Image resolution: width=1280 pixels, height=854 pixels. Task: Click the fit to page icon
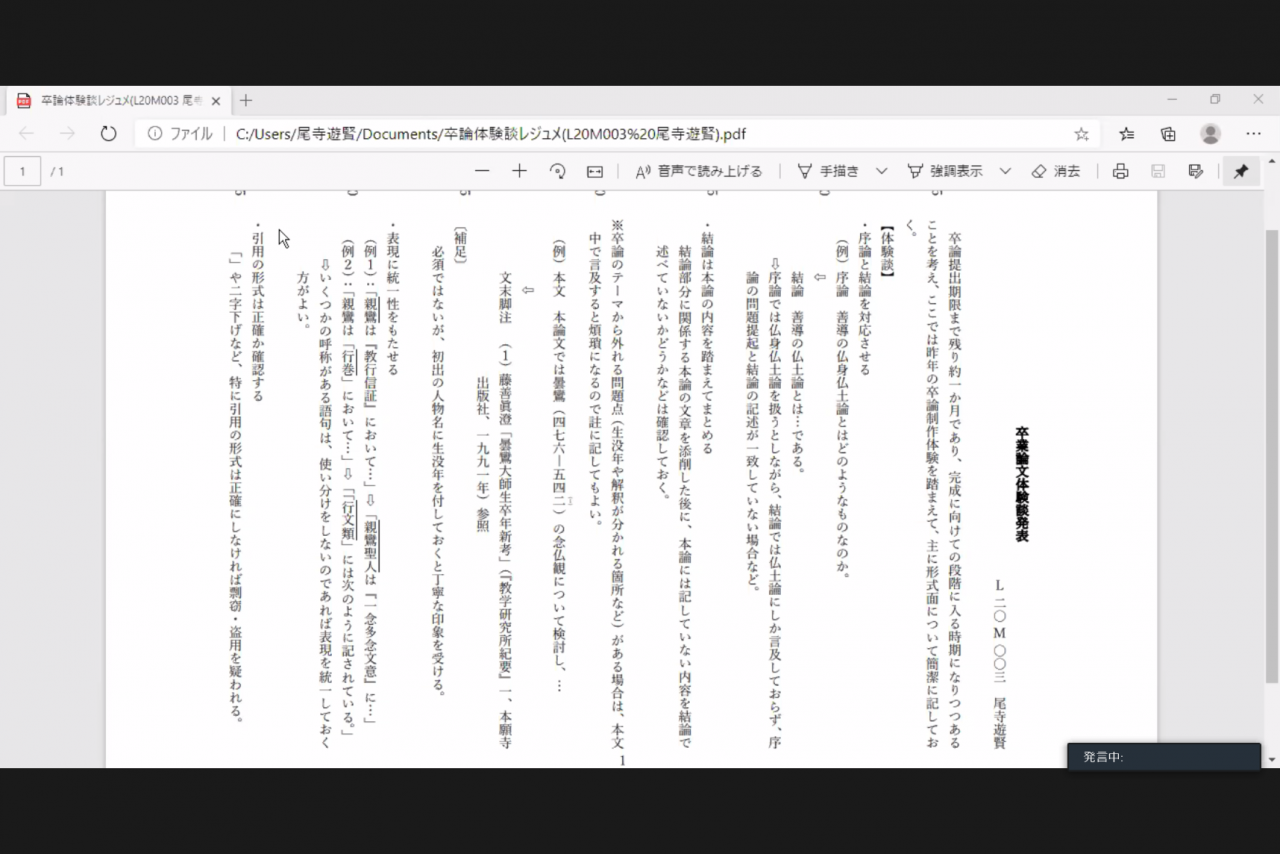coord(595,171)
